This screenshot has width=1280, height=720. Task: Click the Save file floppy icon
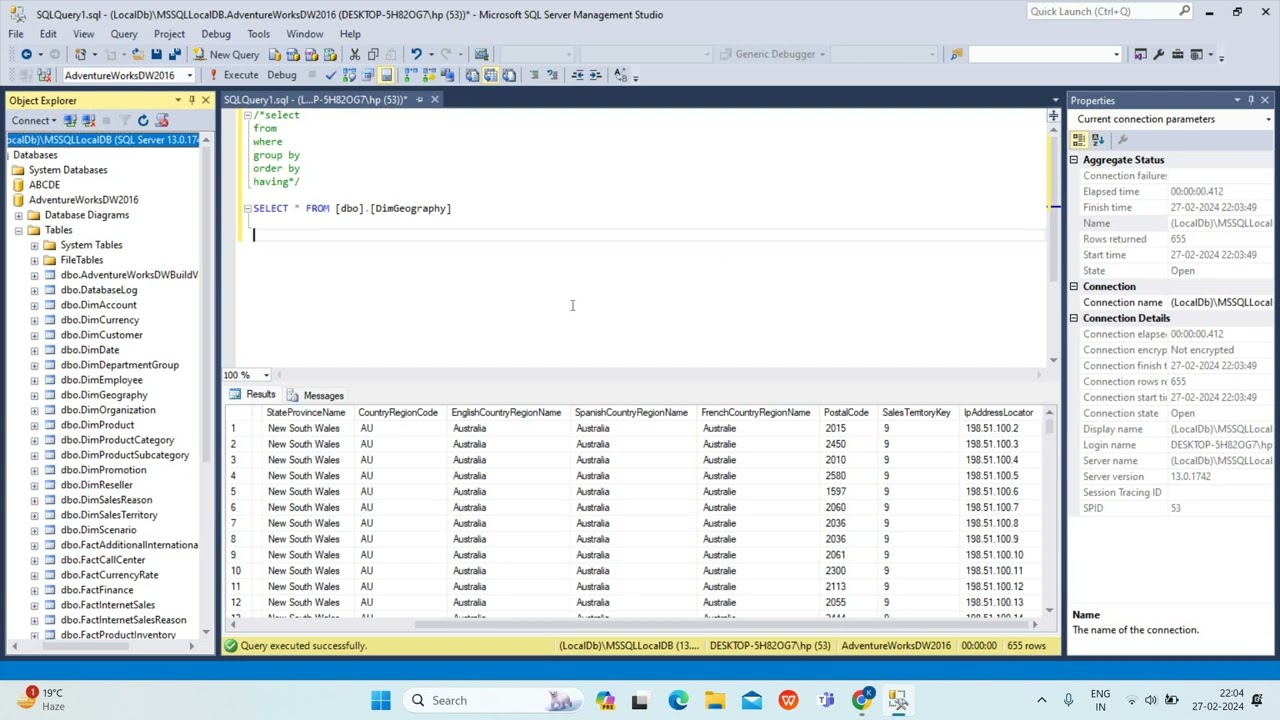[156, 54]
